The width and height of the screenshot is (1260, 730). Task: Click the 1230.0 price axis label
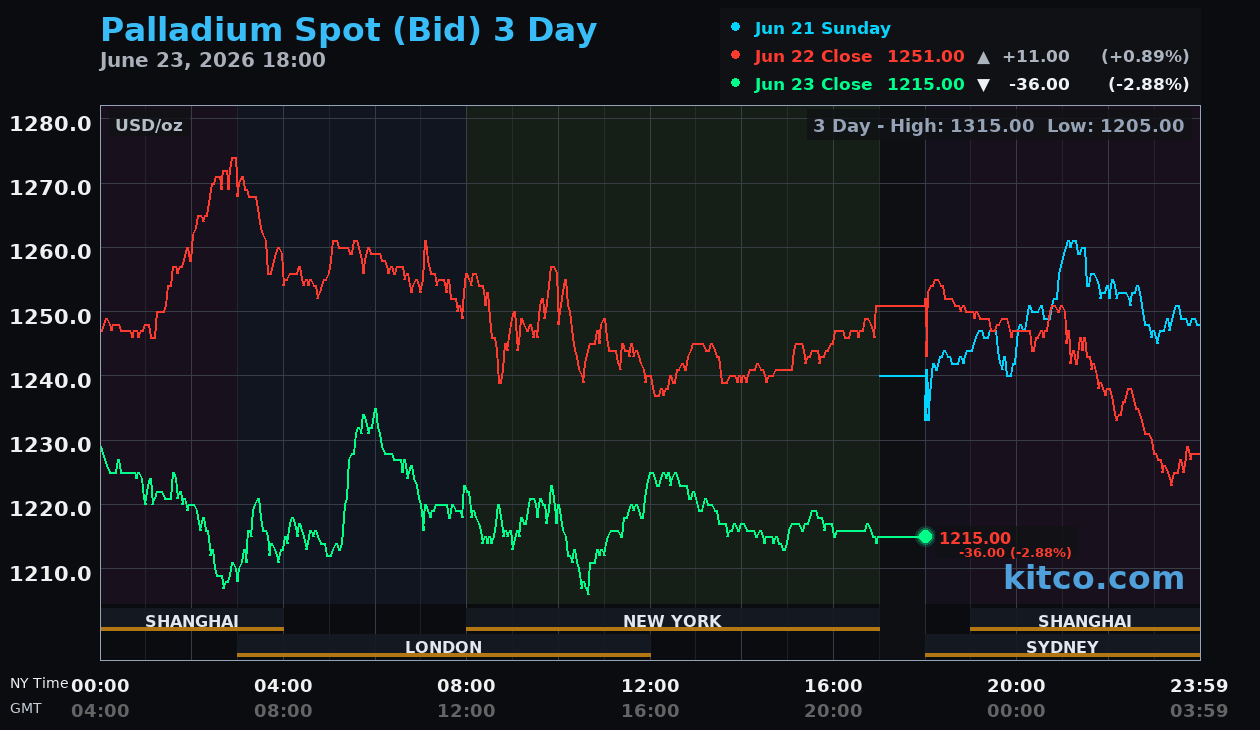point(51,444)
